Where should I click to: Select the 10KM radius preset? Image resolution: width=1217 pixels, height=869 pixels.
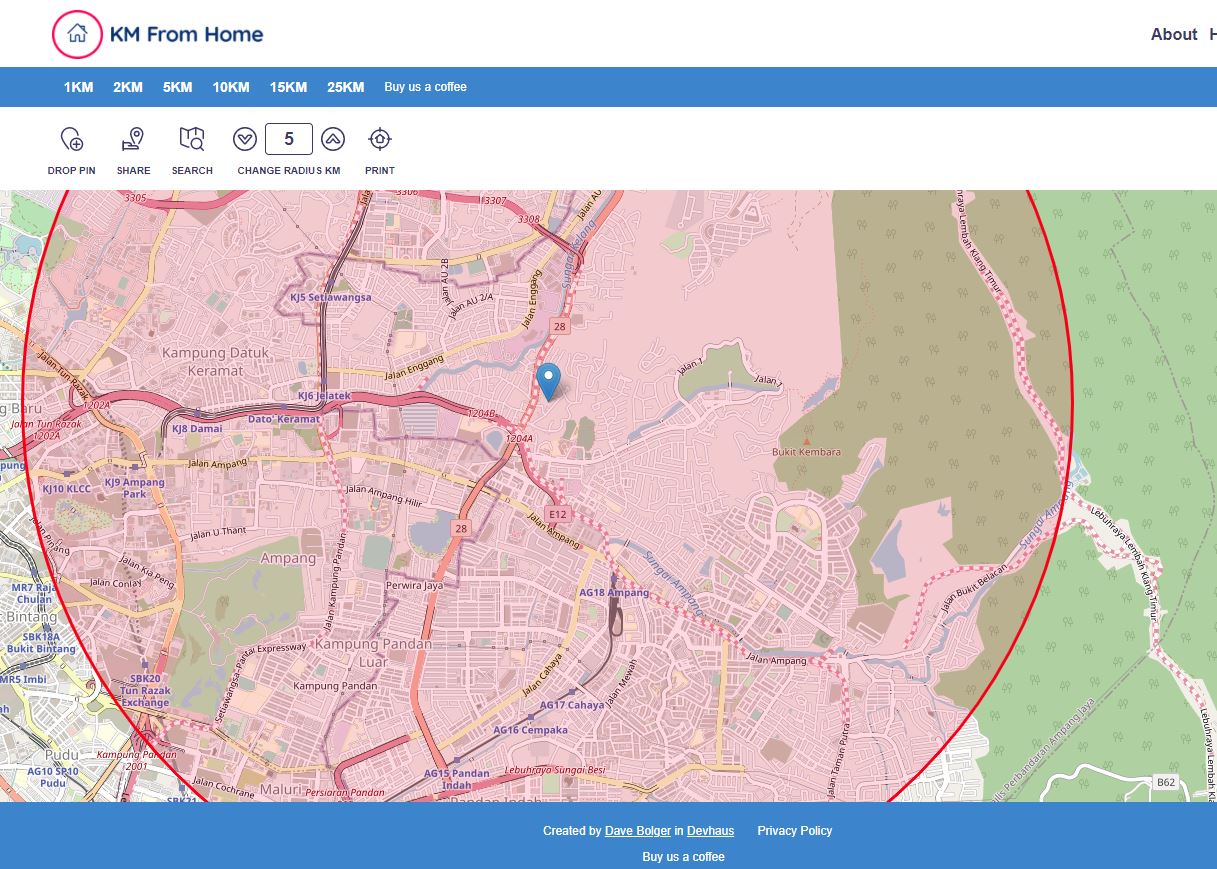231,87
